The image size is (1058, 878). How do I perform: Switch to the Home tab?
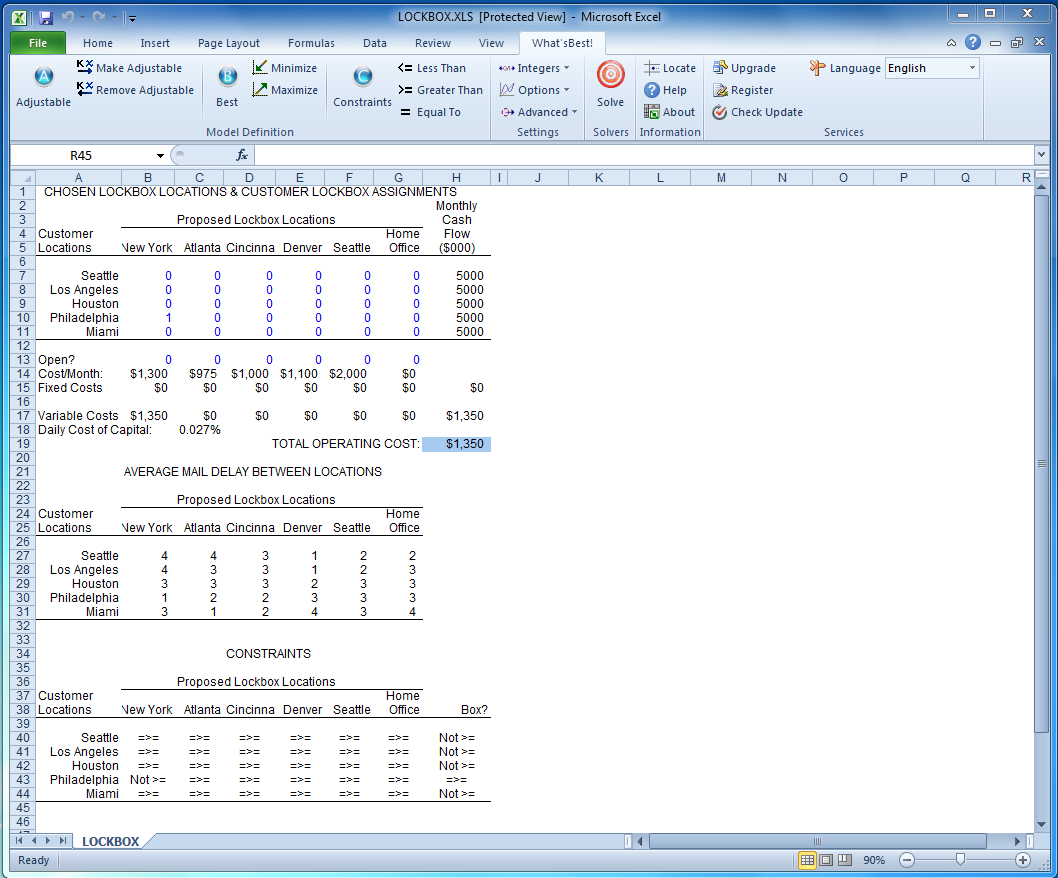coord(98,43)
